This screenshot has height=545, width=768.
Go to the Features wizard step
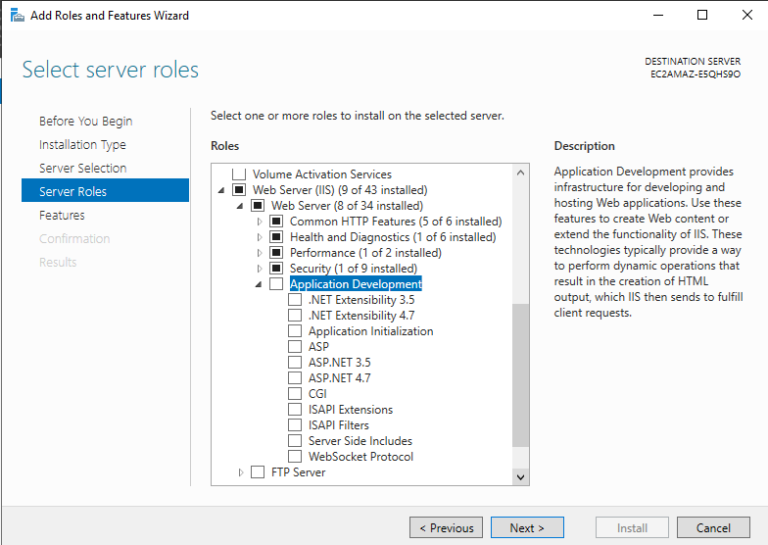click(62, 215)
